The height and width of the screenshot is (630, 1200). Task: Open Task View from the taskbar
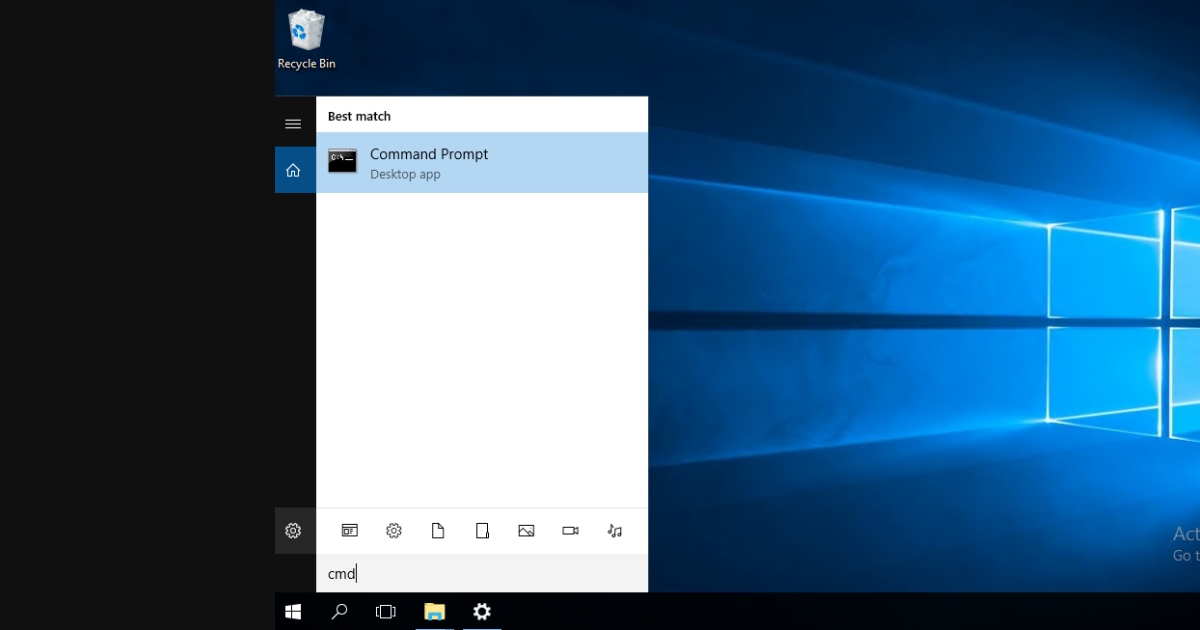[385, 611]
